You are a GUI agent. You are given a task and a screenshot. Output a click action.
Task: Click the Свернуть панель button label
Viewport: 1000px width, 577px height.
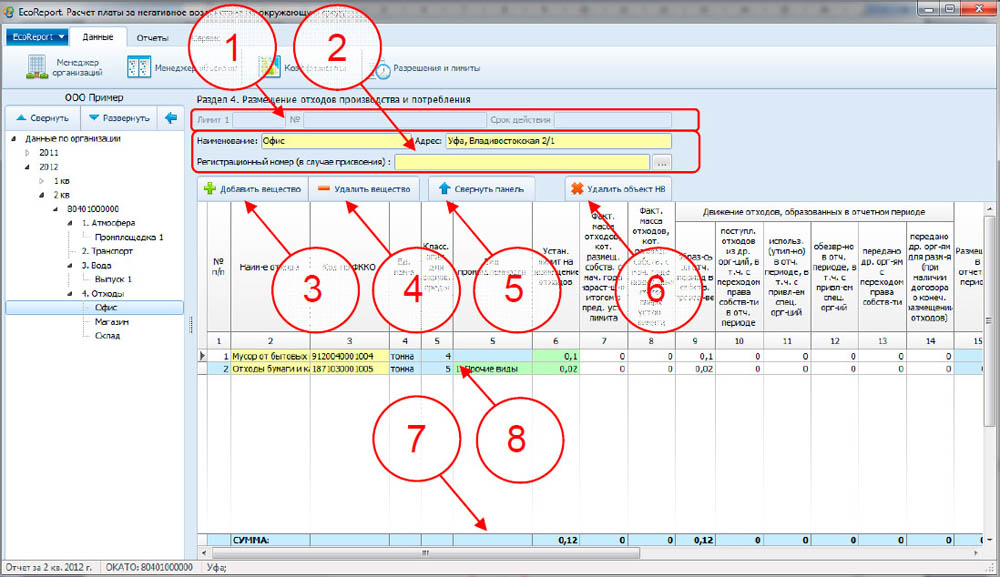tap(489, 189)
